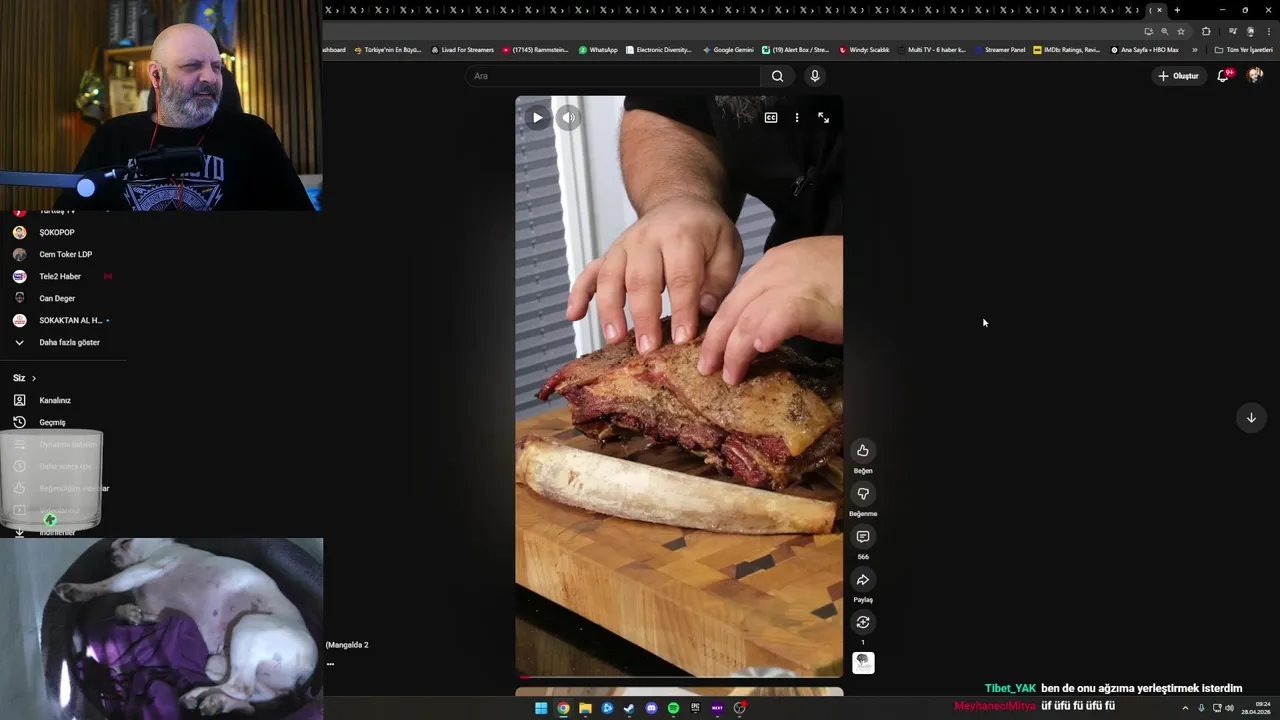Go to next Short with down arrow
The image size is (1280, 720).
pyautogui.click(x=1251, y=418)
